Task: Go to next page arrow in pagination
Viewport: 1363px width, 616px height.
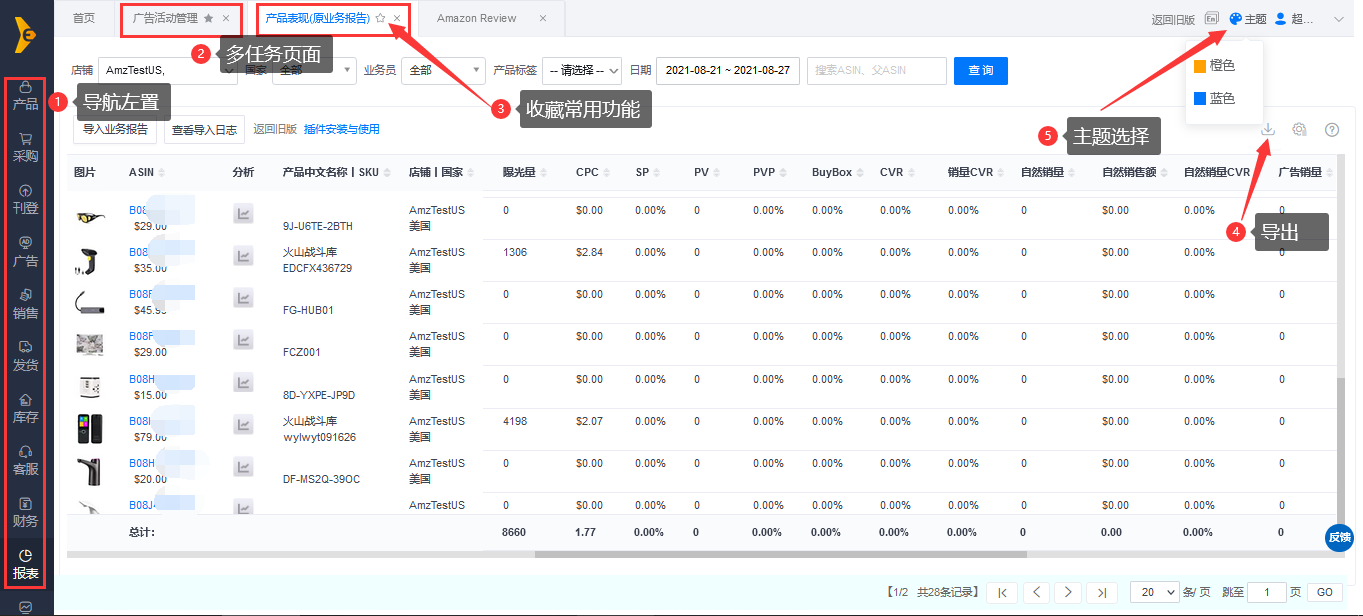Action: [x=1068, y=592]
